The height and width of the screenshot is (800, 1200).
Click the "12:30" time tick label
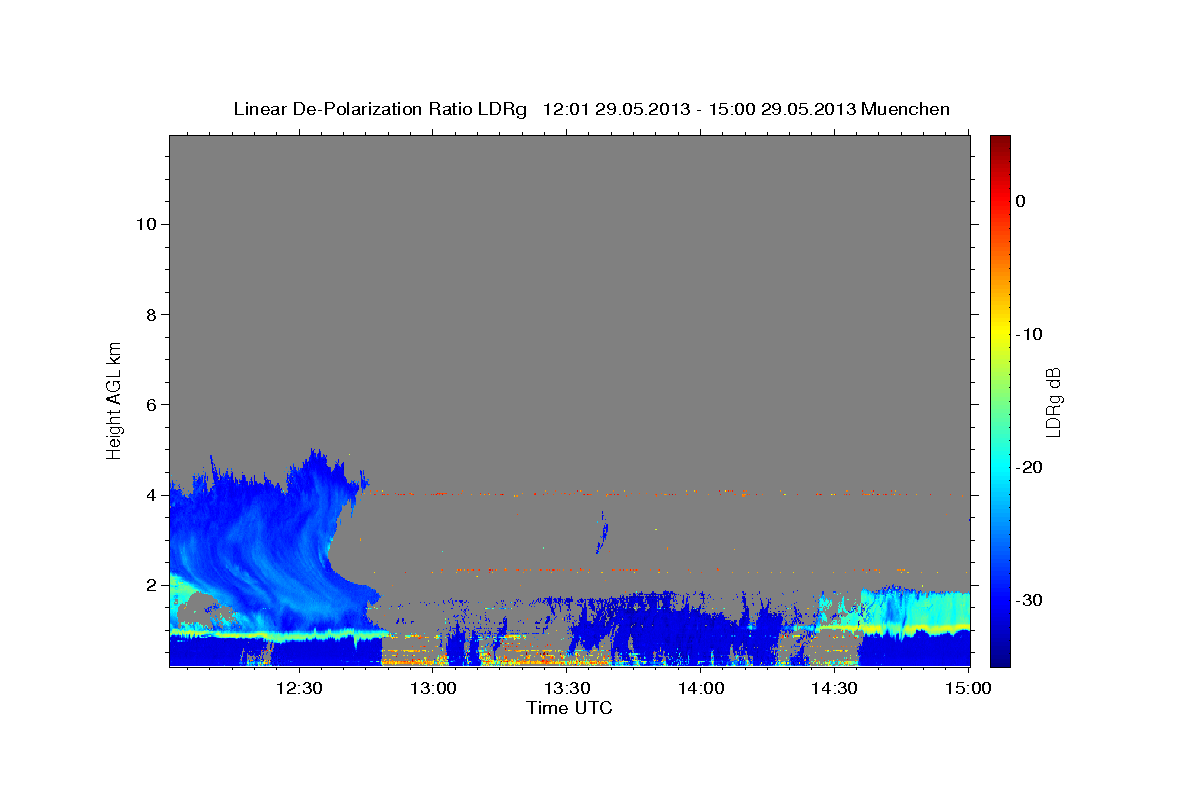tap(298, 688)
